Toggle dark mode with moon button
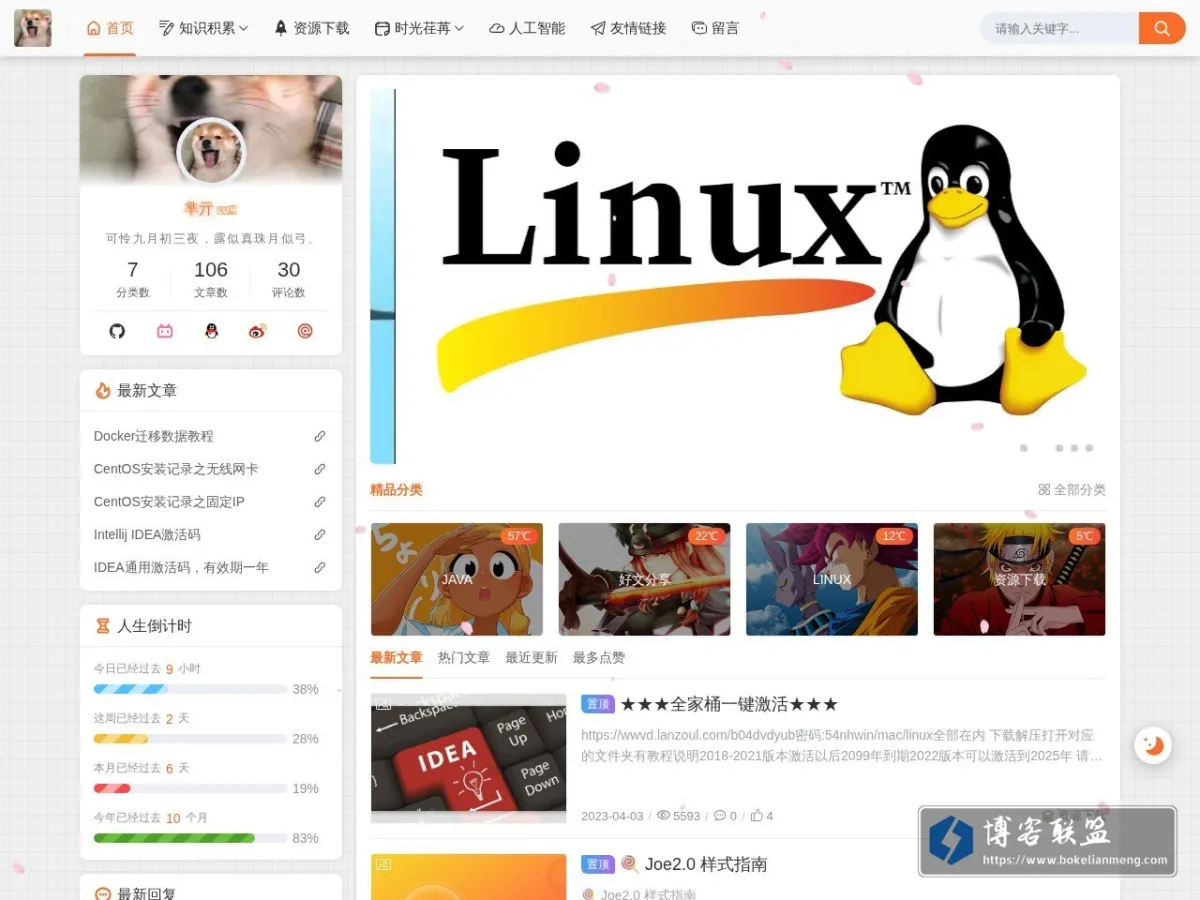The image size is (1200, 900). click(1153, 745)
